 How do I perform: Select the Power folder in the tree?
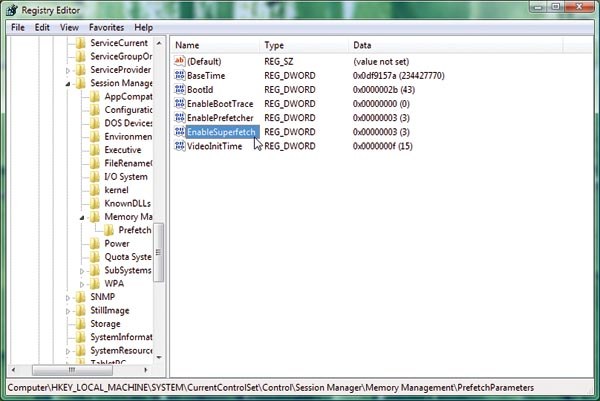coord(116,243)
